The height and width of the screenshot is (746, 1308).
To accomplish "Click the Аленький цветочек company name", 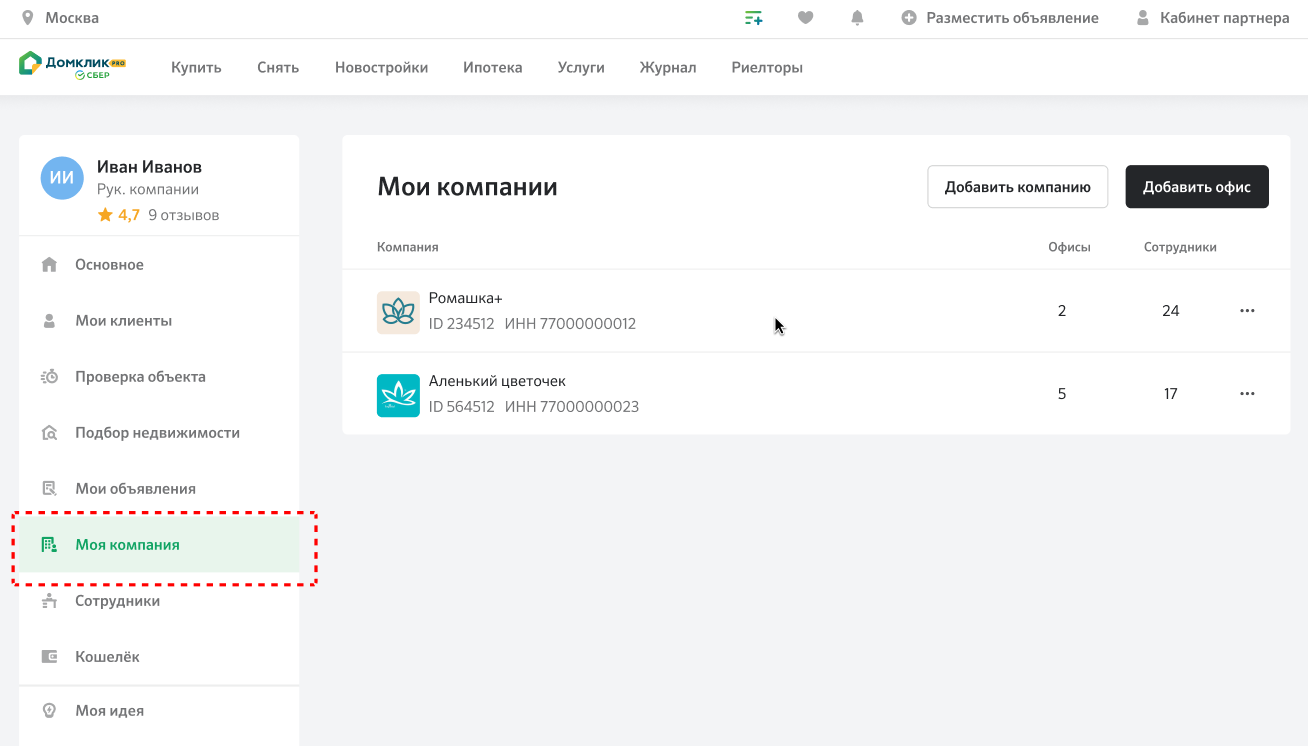I will coord(497,381).
